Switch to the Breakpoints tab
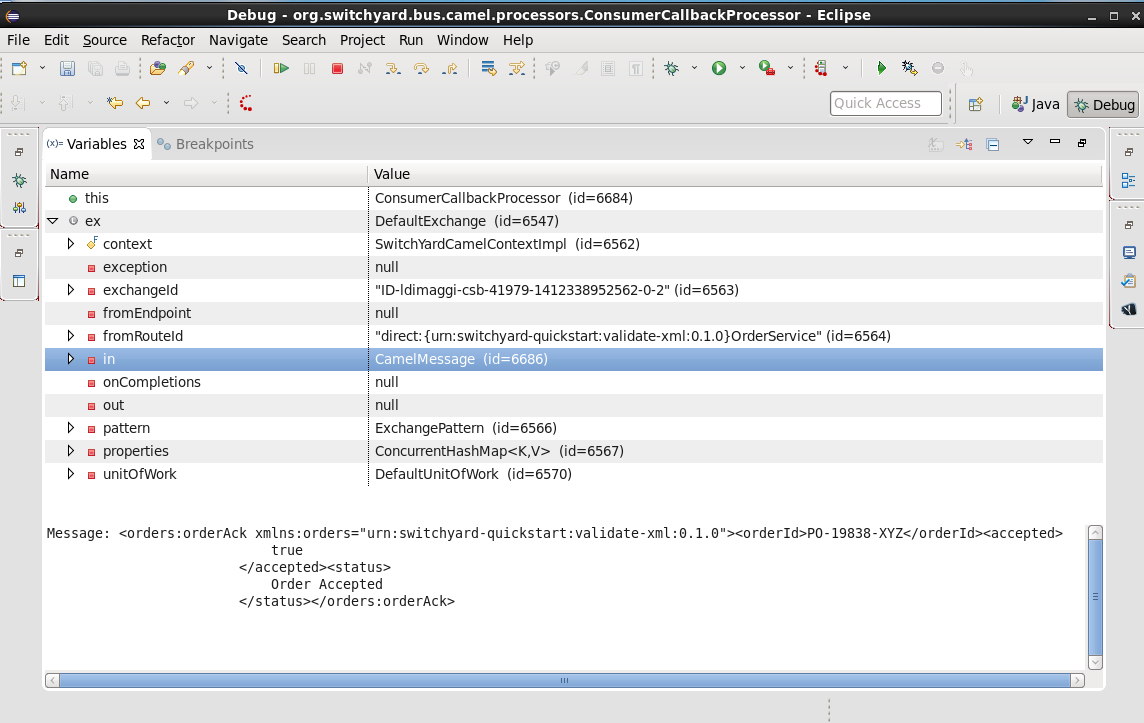The height and width of the screenshot is (723, 1144). click(206, 144)
